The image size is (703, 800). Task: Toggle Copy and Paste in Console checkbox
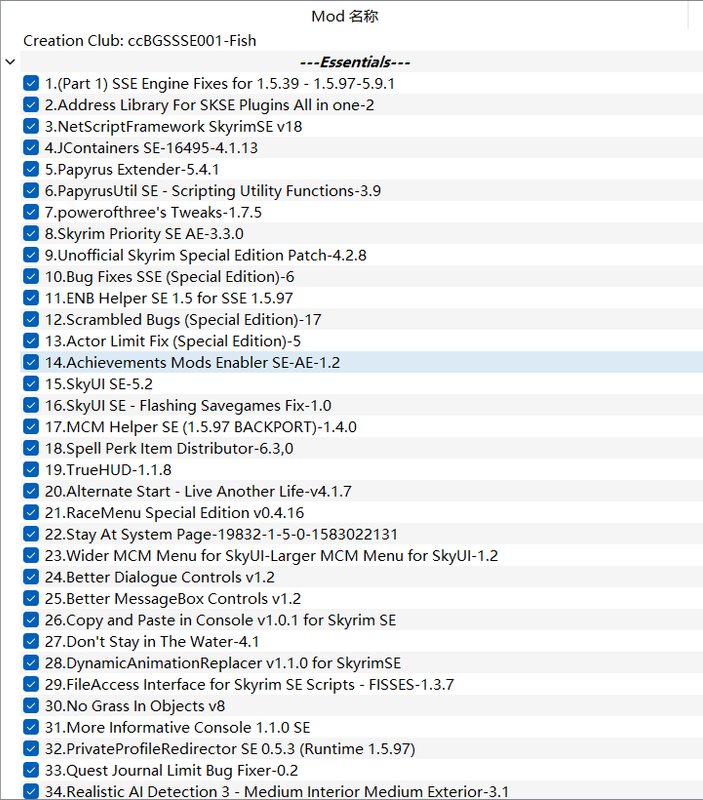(31, 620)
